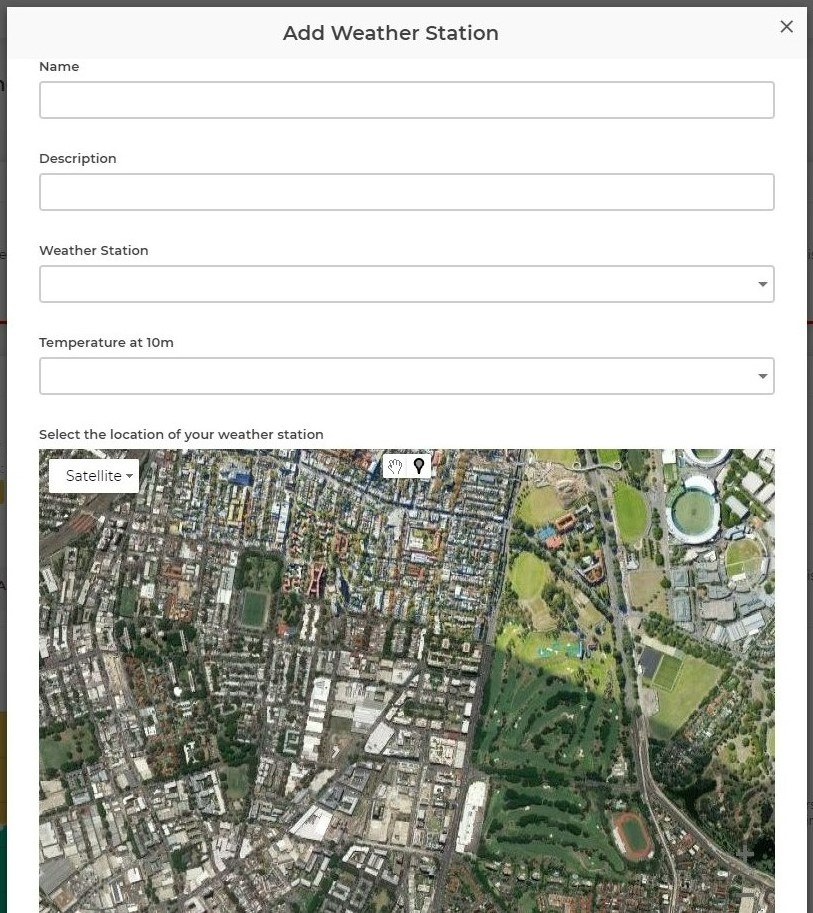Expand the Weather Station dropdown

point(406,284)
